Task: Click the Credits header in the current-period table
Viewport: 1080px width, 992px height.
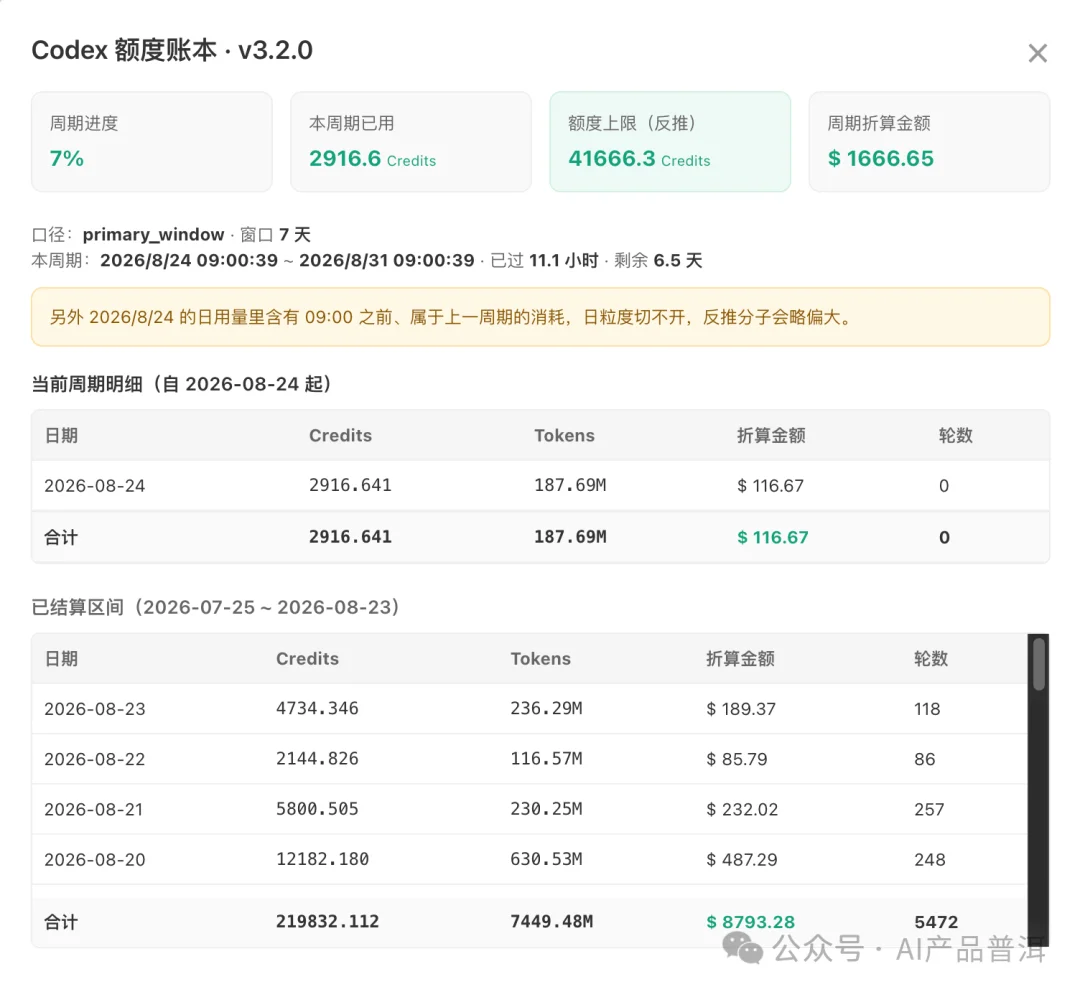Action: [x=340, y=435]
